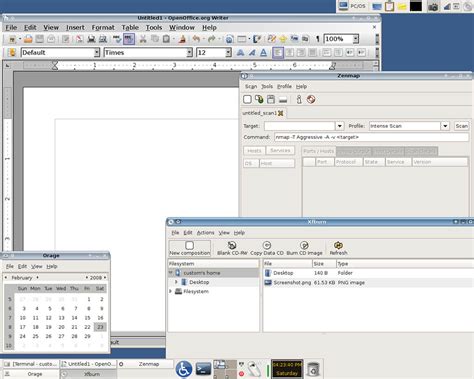
Task: Open the Default paragraph style dropdown
Action: pos(96,52)
